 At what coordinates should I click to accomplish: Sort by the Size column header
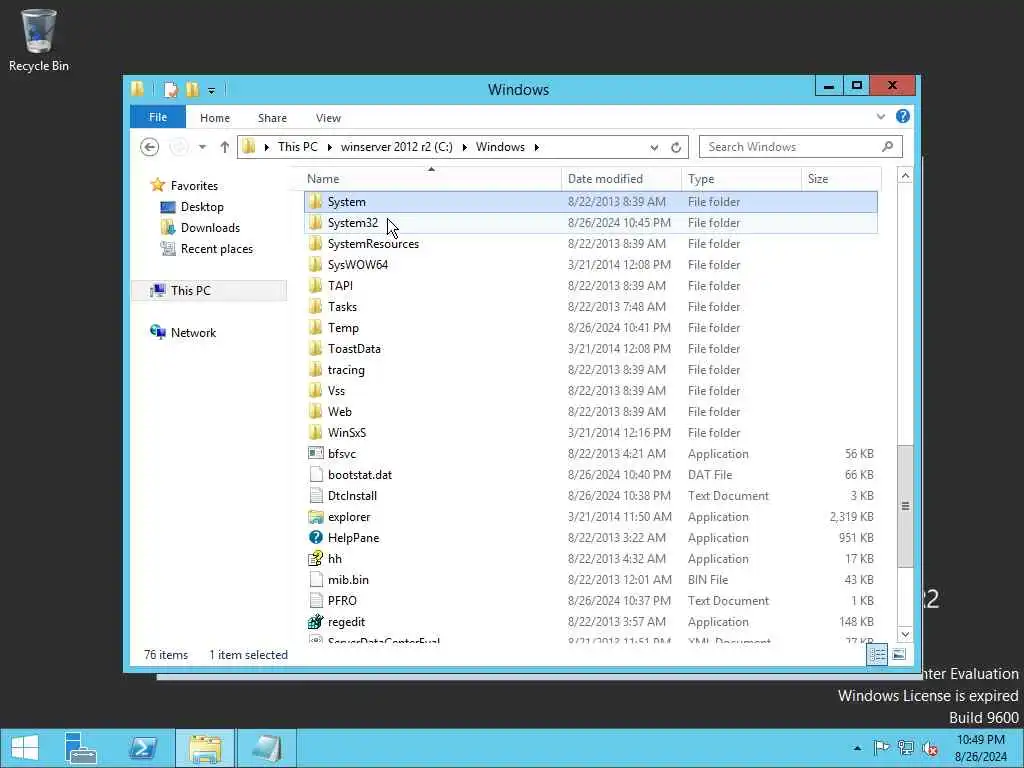point(840,179)
